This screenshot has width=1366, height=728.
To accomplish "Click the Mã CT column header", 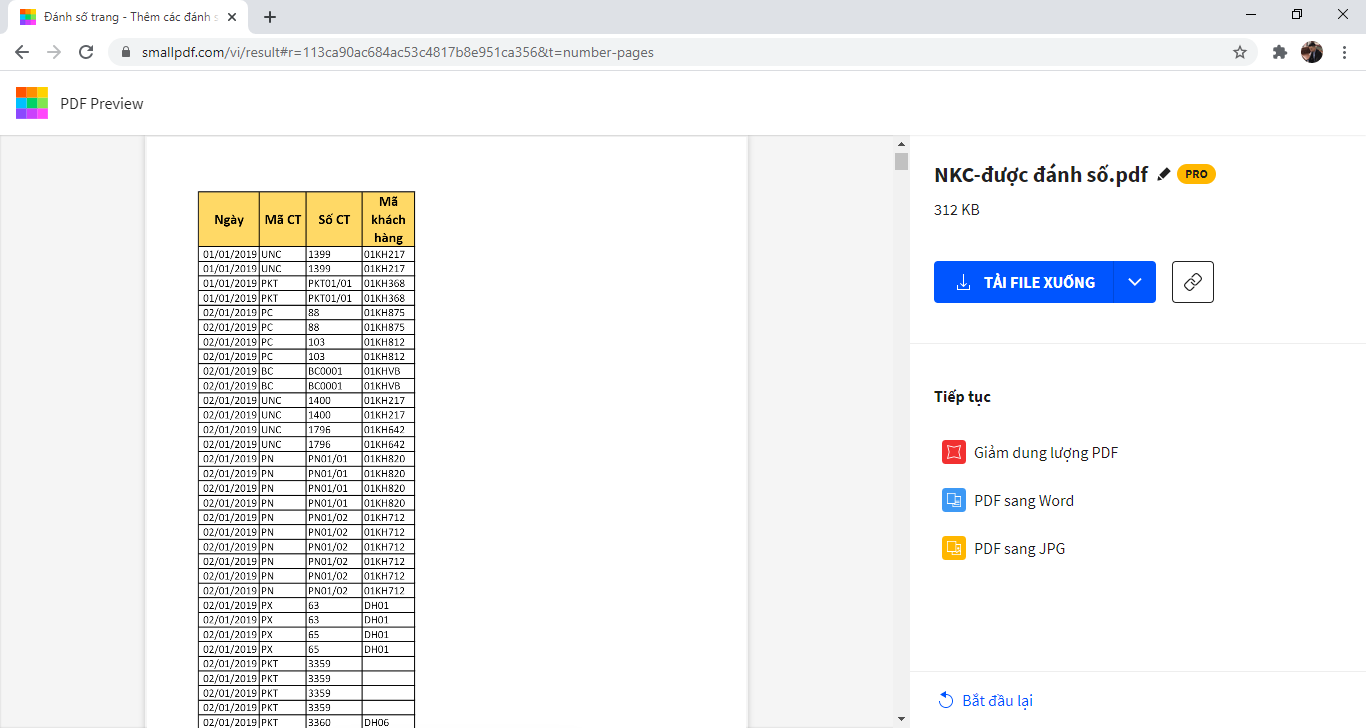I will click(283, 219).
